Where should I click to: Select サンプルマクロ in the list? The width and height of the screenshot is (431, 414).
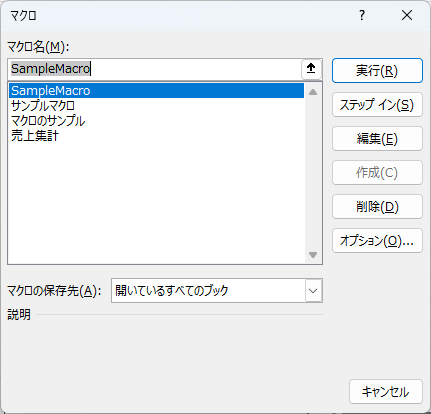(156, 106)
